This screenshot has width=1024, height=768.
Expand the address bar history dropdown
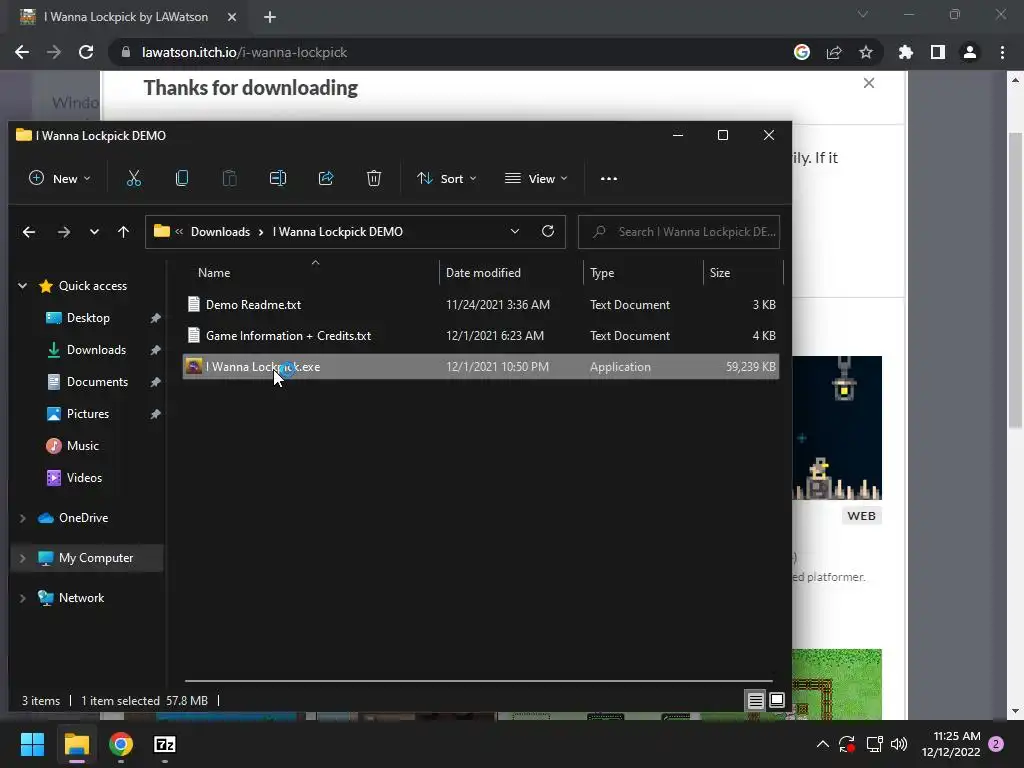[x=515, y=232]
